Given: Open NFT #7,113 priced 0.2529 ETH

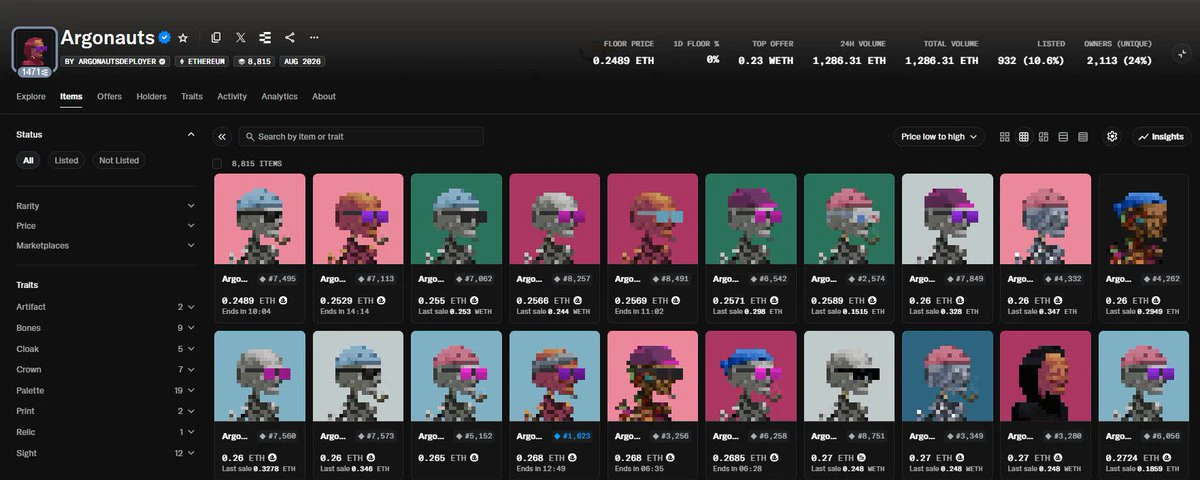Looking at the screenshot, I should (x=358, y=247).
